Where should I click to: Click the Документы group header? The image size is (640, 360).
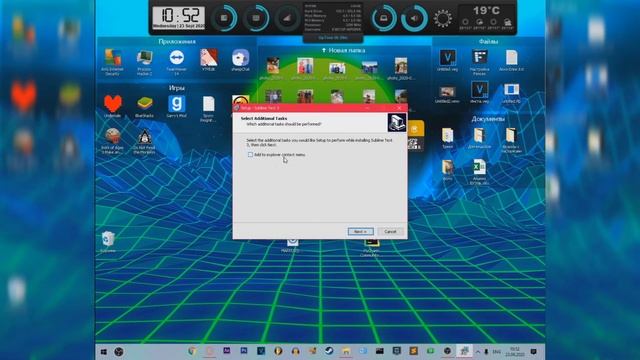pos(488,119)
